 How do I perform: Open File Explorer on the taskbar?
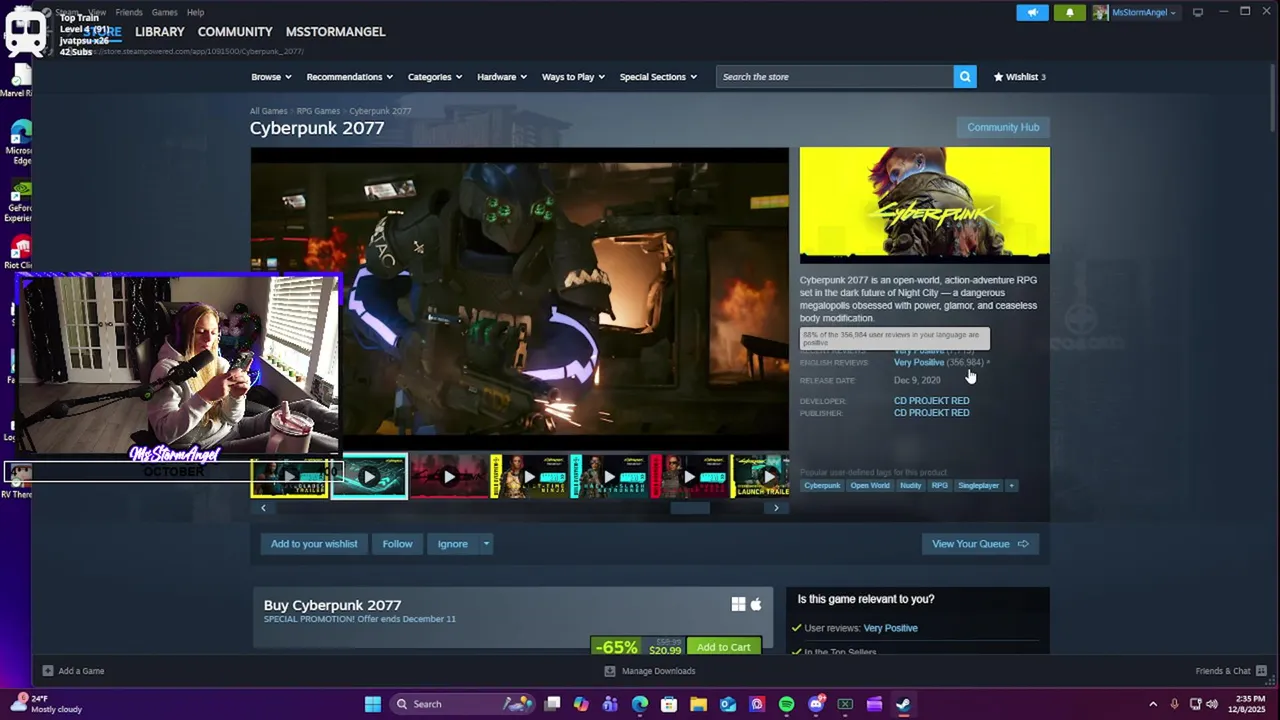(x=698, y=704)
